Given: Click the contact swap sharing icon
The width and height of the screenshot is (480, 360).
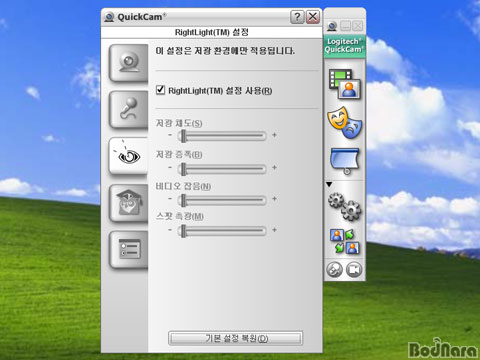Looking at the screenshot, I should (345, 241).
